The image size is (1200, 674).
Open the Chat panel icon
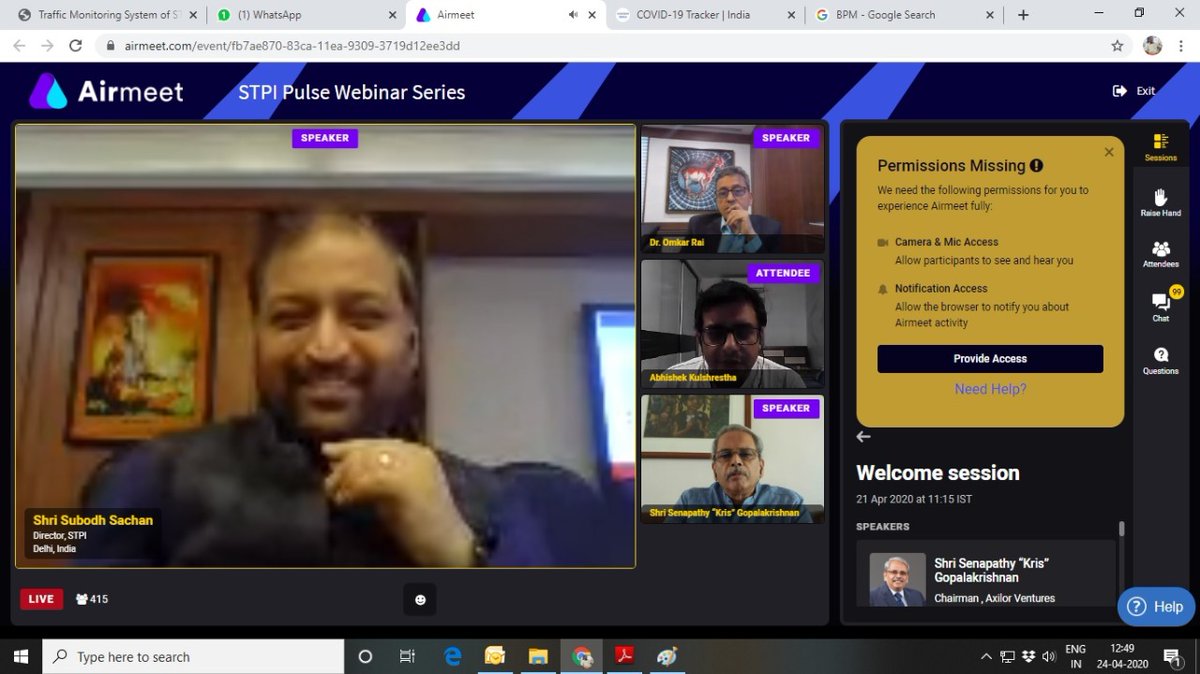tap(1160, 306)
